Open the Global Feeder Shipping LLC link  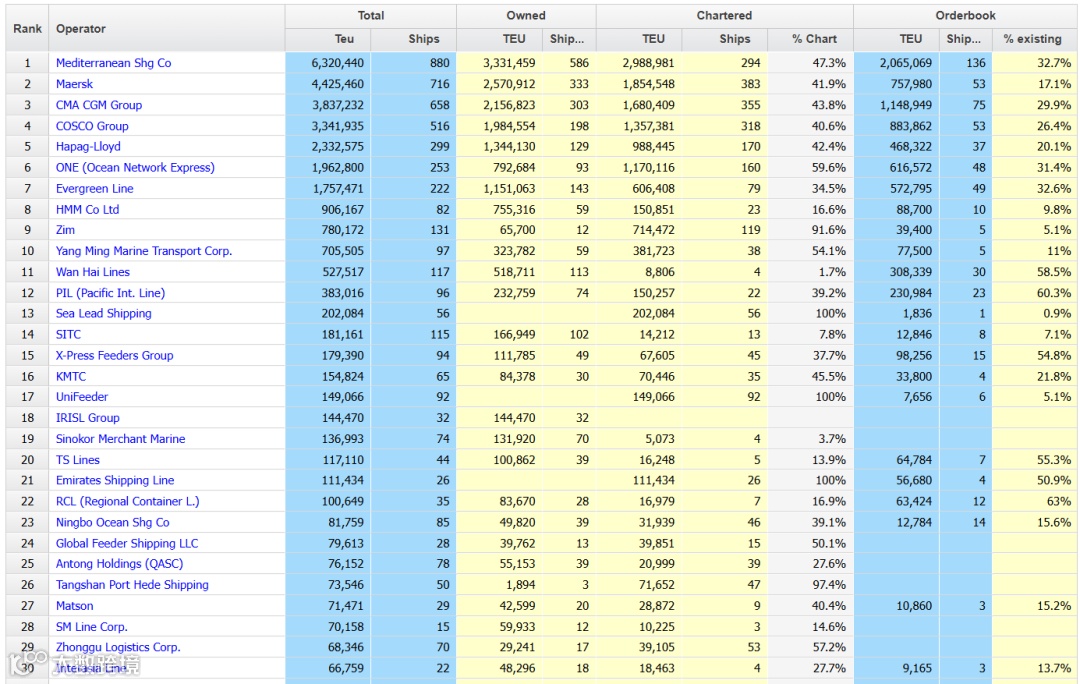point(127,543)
